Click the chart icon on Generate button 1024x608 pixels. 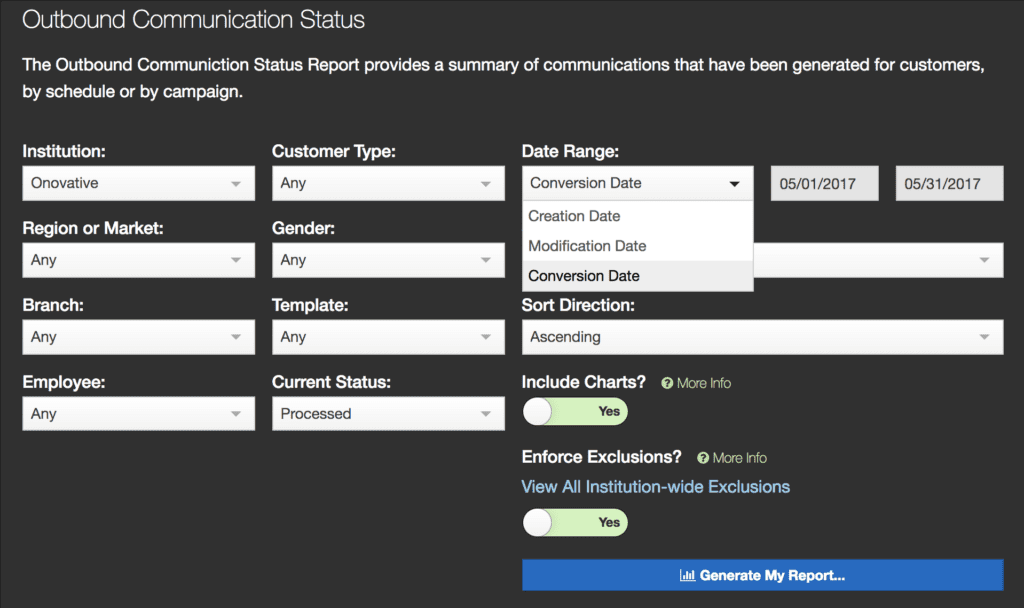pos(687,575)
